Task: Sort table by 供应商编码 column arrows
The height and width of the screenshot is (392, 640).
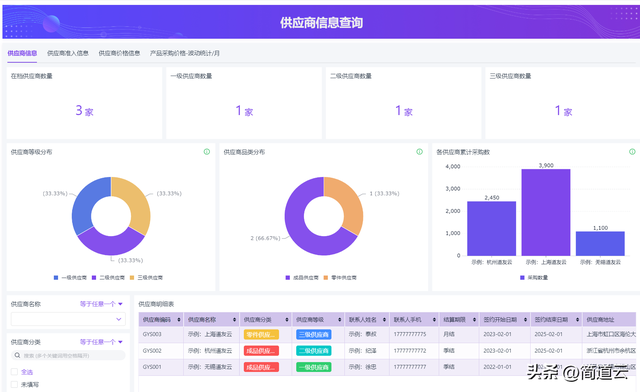Action: click(x=179, y=320)
